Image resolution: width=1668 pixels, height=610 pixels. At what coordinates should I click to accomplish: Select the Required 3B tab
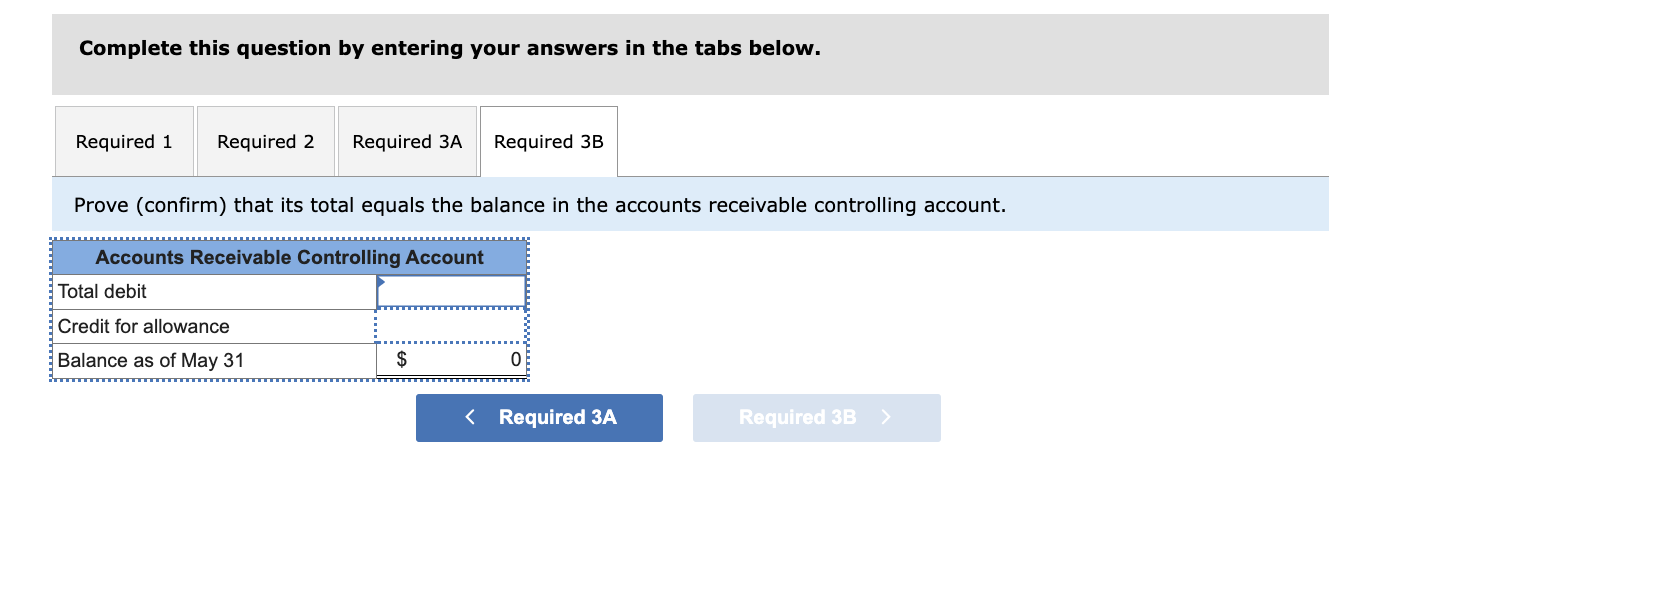tap(548, 141)
